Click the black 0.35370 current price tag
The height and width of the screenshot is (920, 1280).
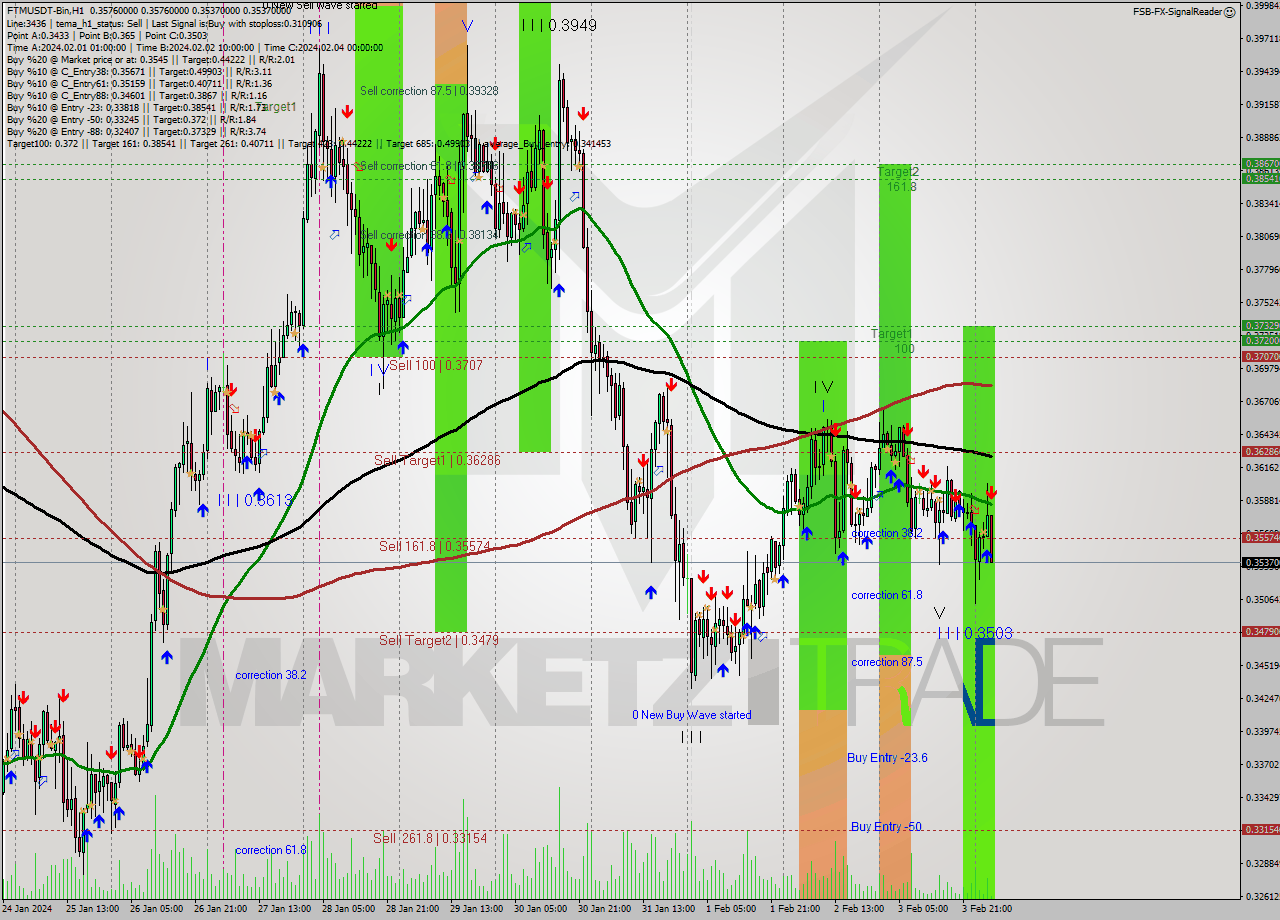1260,562
